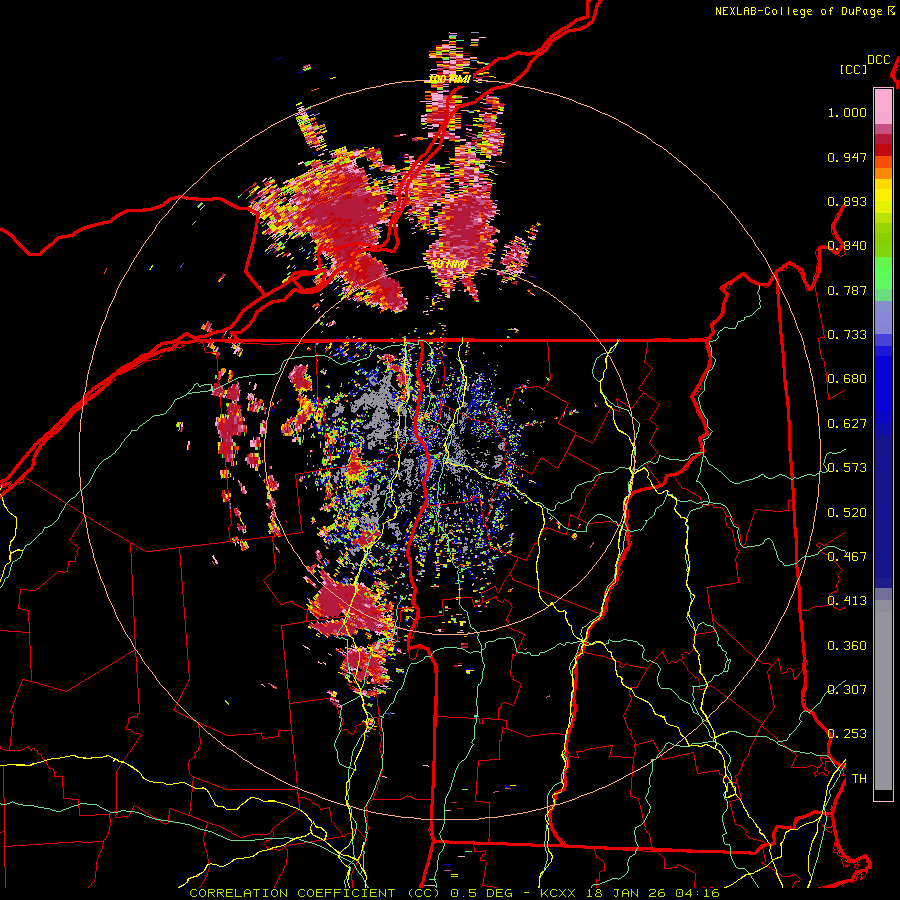Click the 0.627 scale value

[x=847, y=424]
